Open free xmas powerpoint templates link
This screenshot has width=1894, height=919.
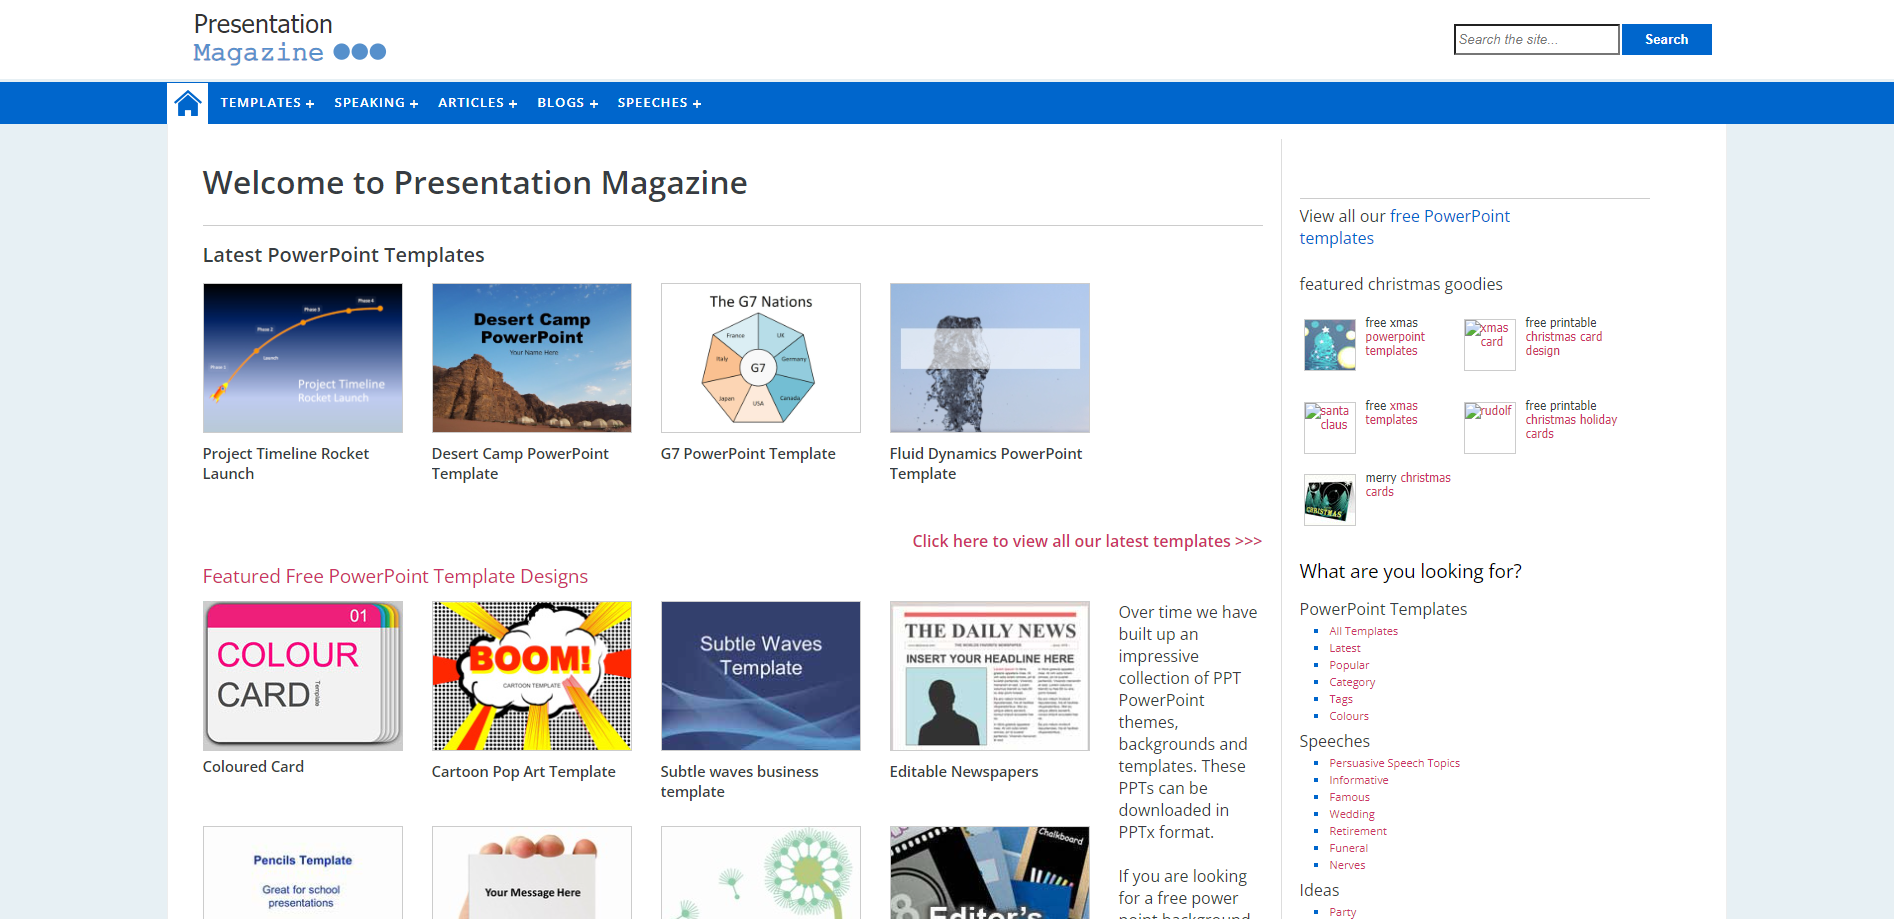click(x=1395, y=337)
